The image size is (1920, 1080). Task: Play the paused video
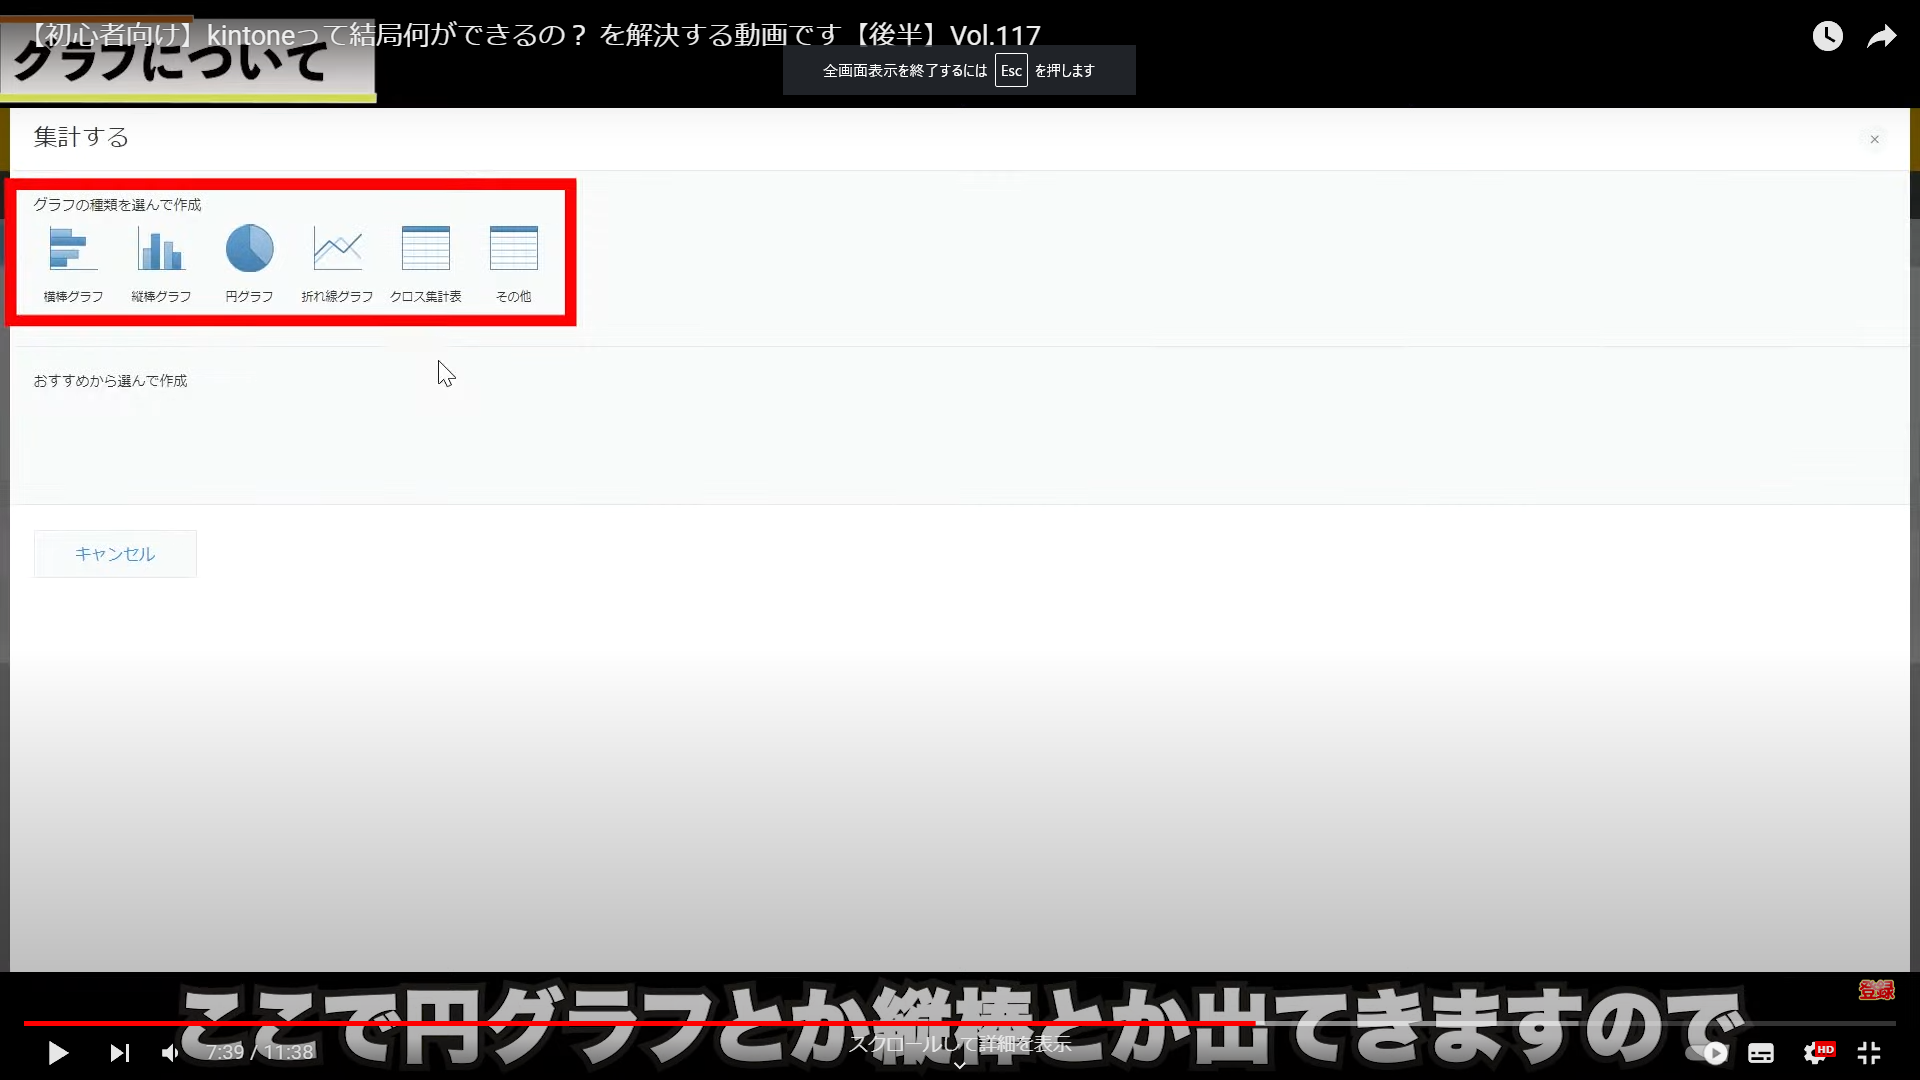pyautogui.click(x=58, y=1053)
